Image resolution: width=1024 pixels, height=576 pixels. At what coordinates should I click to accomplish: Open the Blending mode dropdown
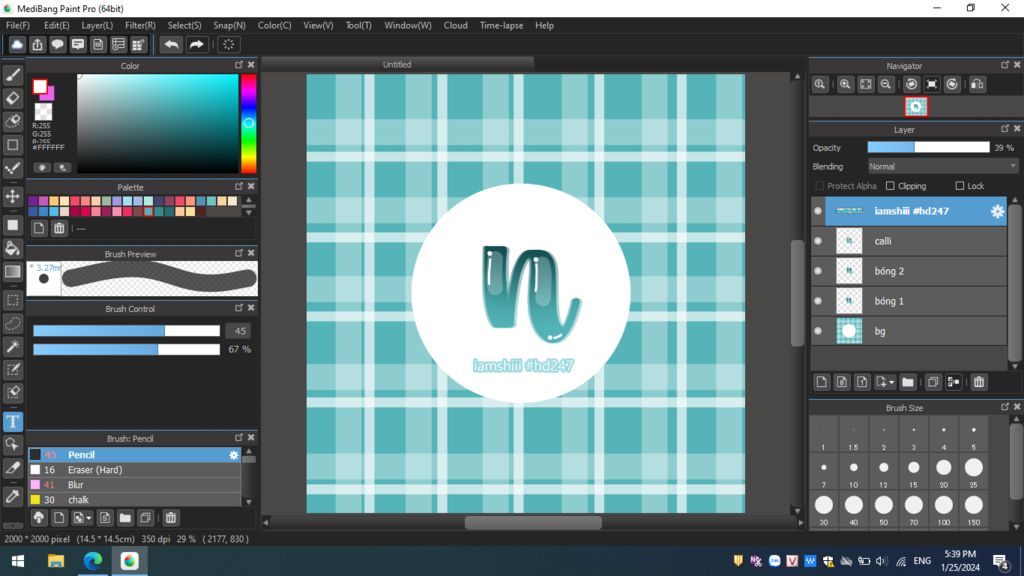click(x=942, y=167)
